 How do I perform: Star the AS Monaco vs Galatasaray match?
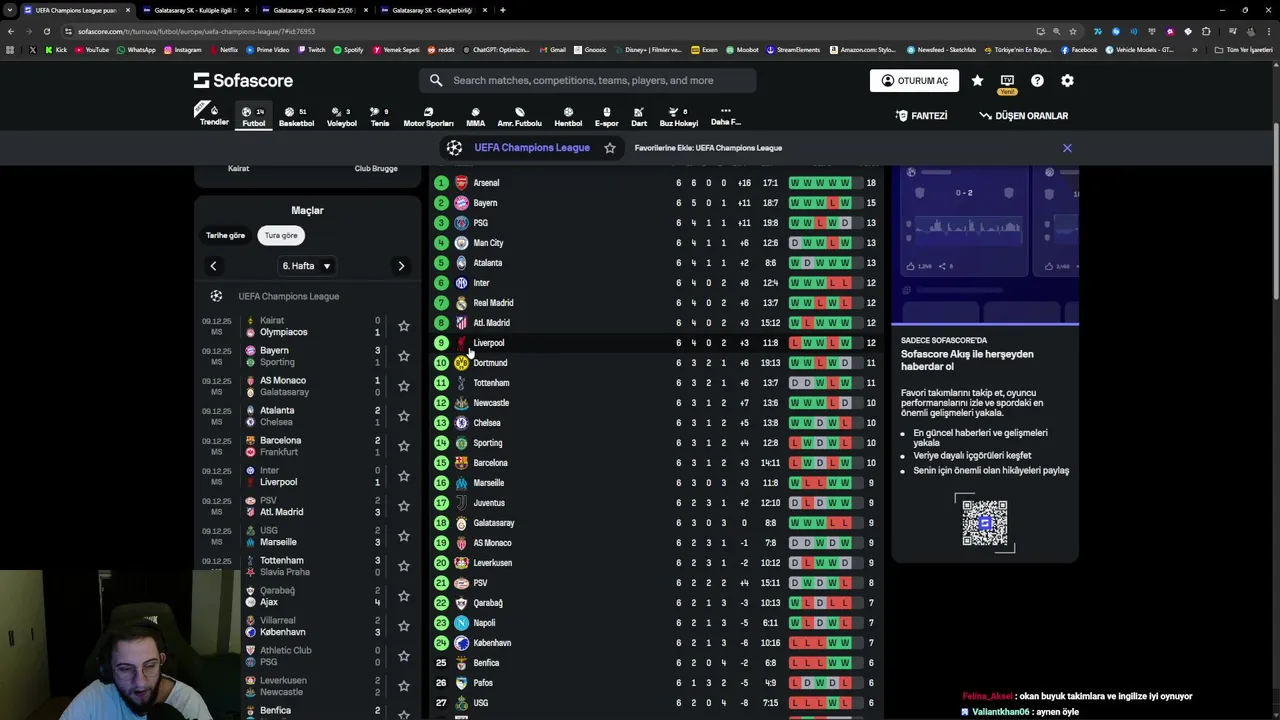pos(404,386)
